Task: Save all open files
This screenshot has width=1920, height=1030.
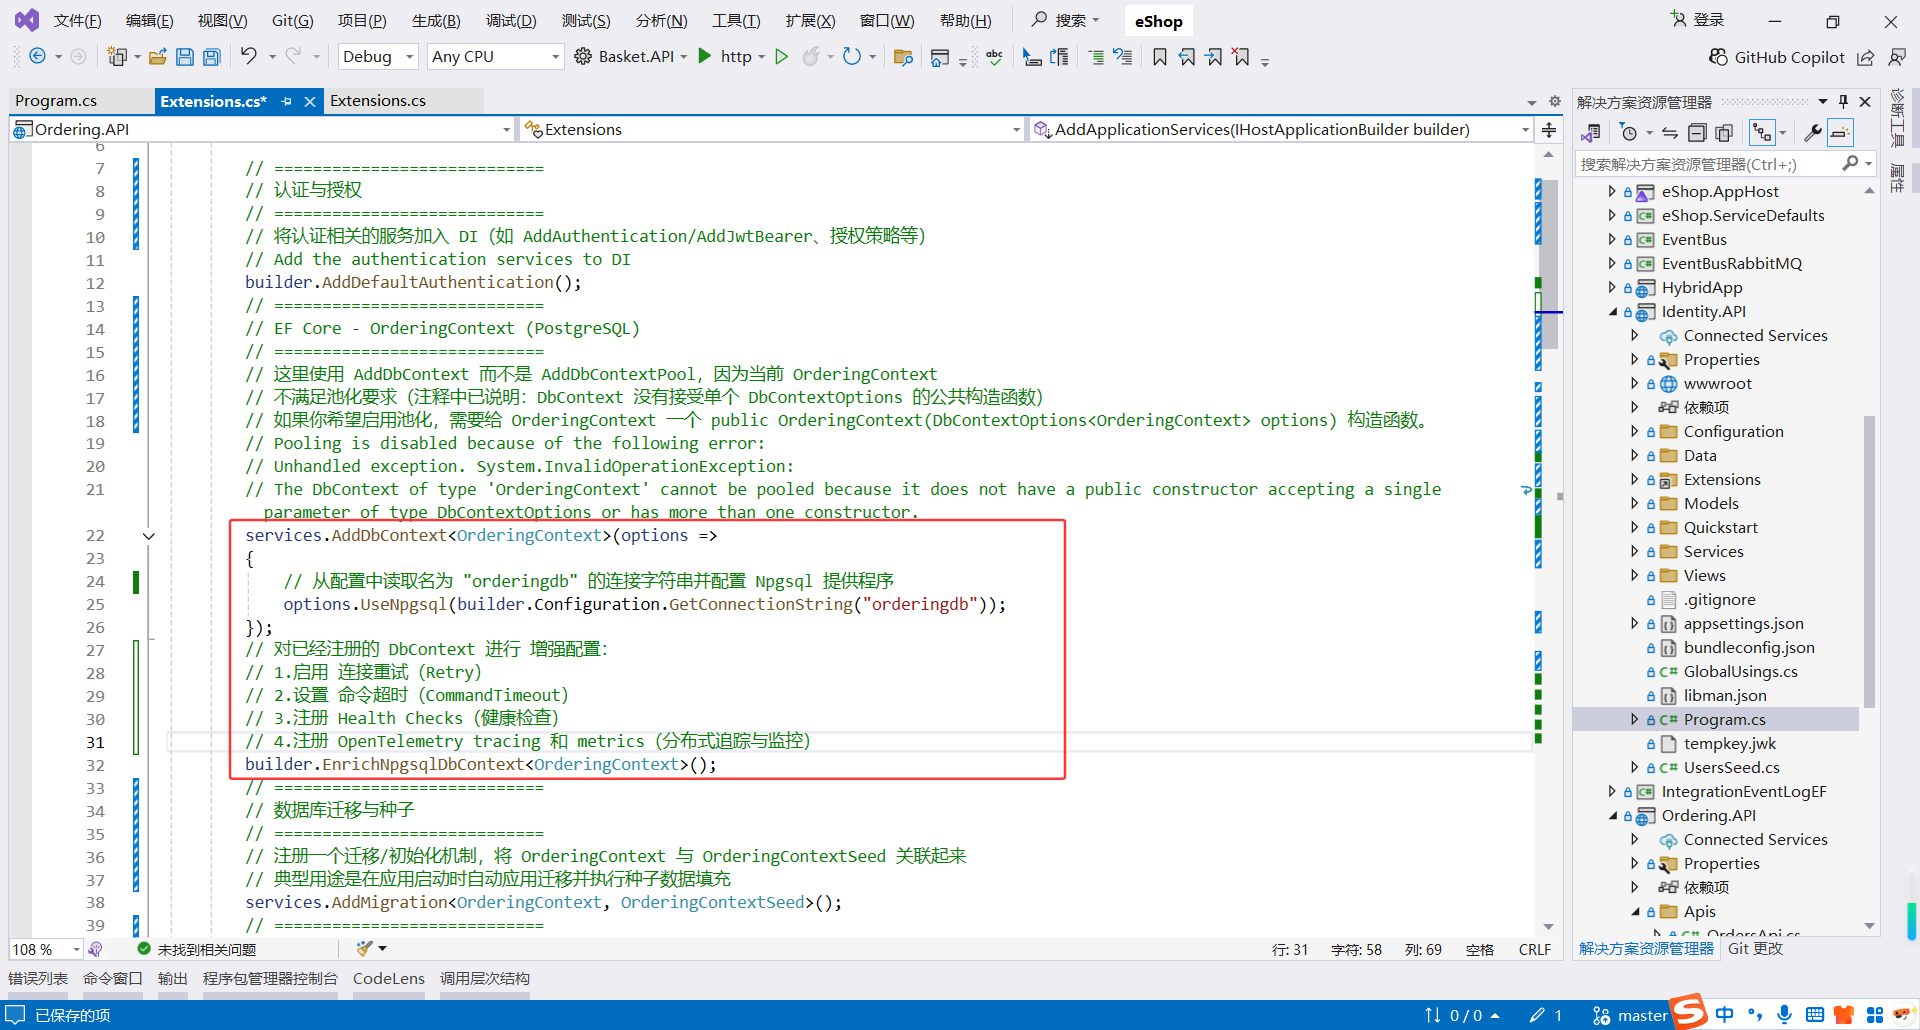Action: click(x=211, y=57)
